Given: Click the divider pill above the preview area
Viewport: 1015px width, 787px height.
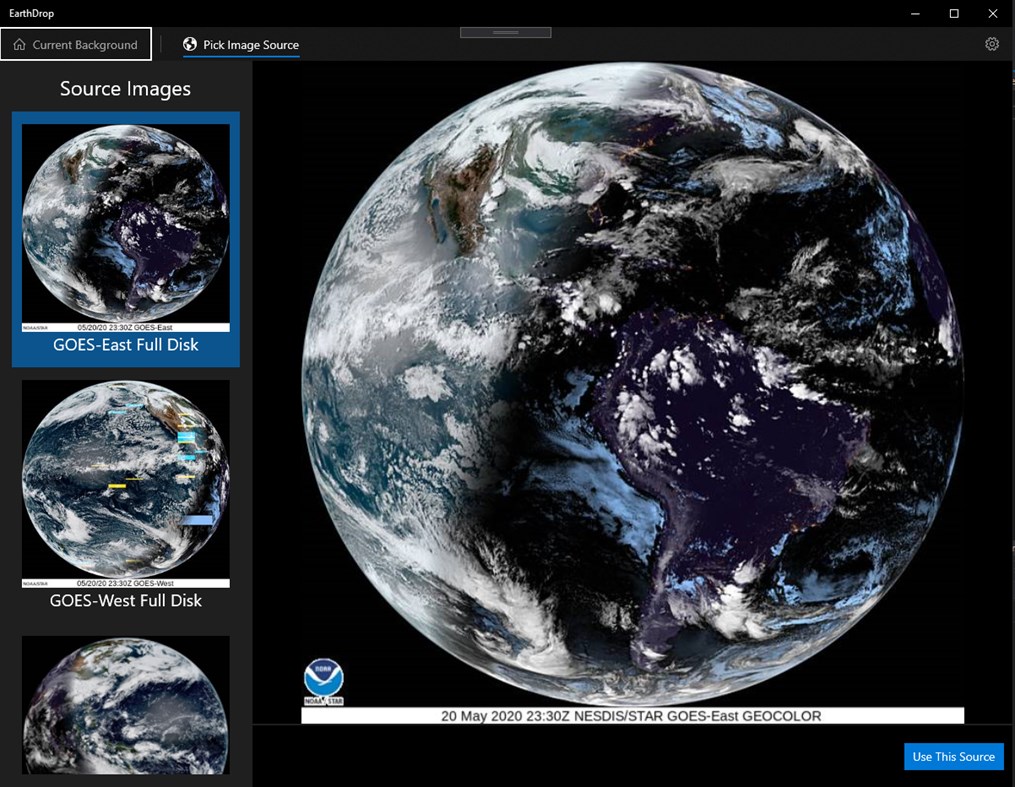Looking at the screenshot, I should [505, 31].
